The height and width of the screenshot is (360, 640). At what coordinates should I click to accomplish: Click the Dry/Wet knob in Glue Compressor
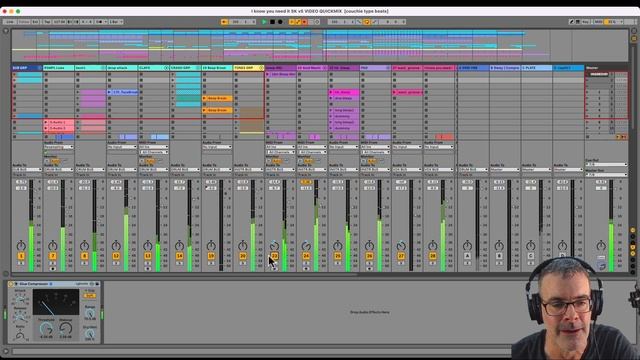point(90,333)
